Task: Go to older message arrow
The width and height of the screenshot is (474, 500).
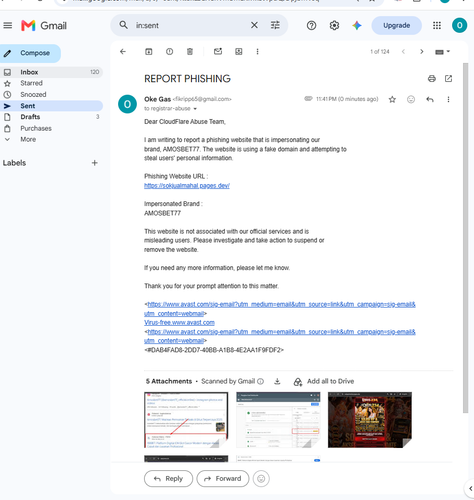Action: coord(422,51)
